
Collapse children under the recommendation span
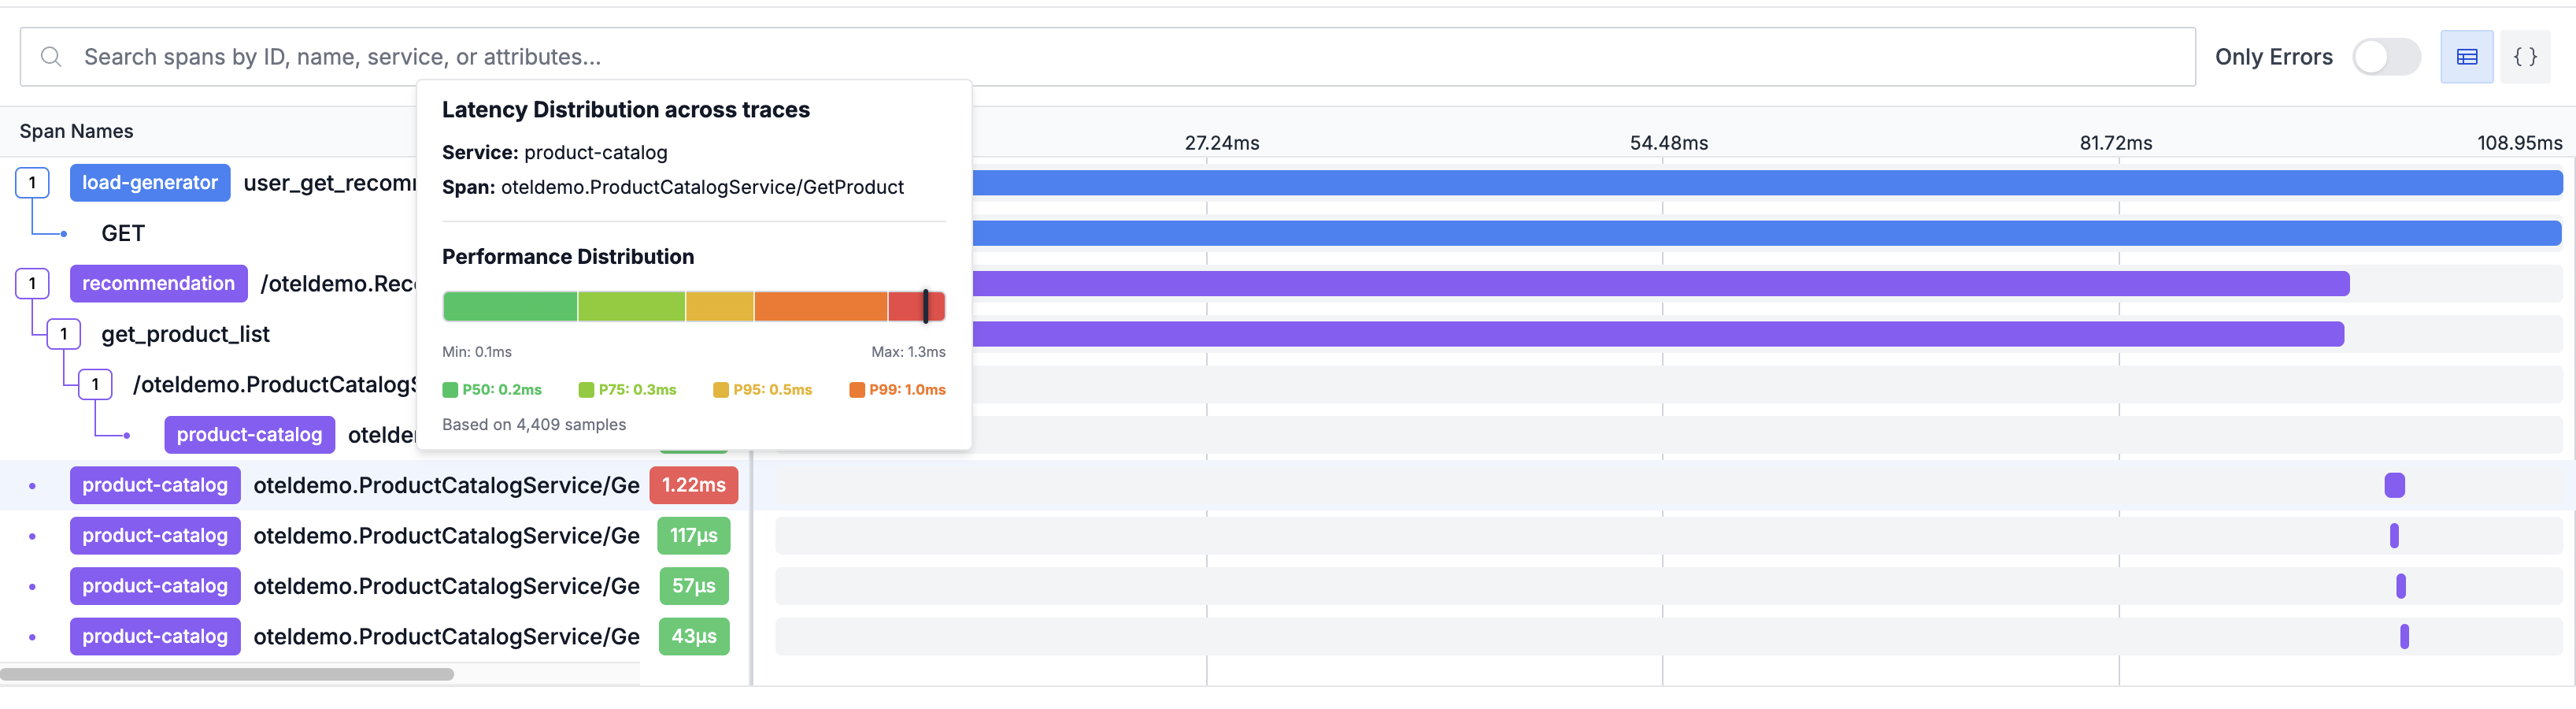[33, 283]
